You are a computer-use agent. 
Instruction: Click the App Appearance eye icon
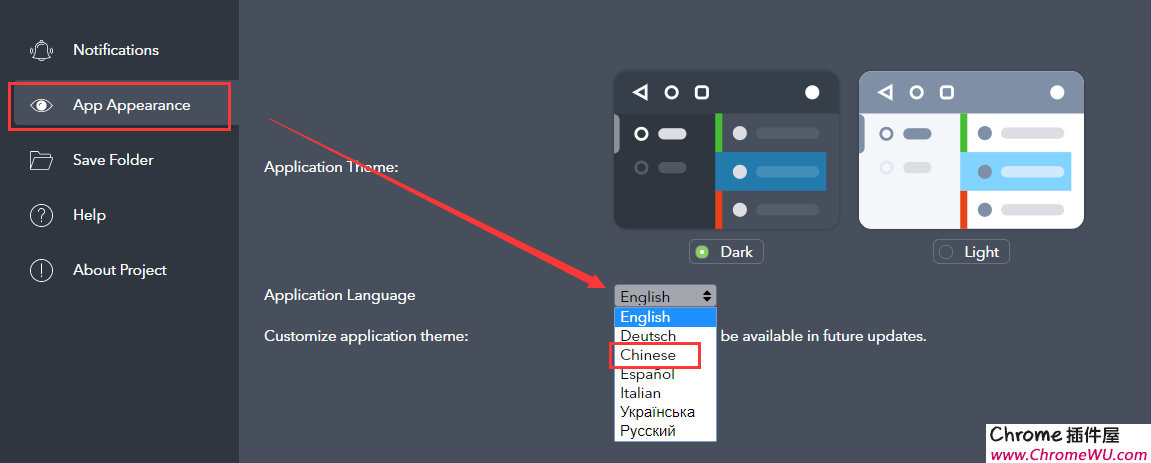(x=41, y=105)
